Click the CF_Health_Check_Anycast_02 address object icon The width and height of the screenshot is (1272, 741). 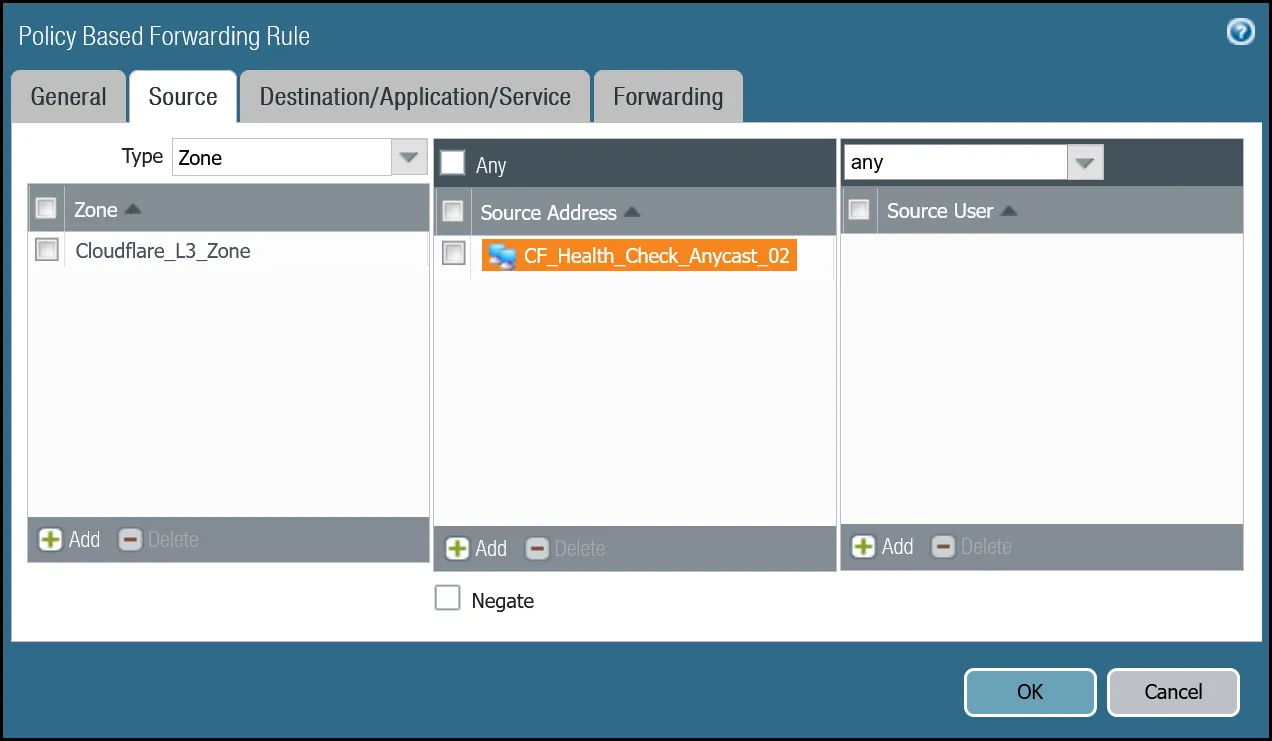(502, 256)
